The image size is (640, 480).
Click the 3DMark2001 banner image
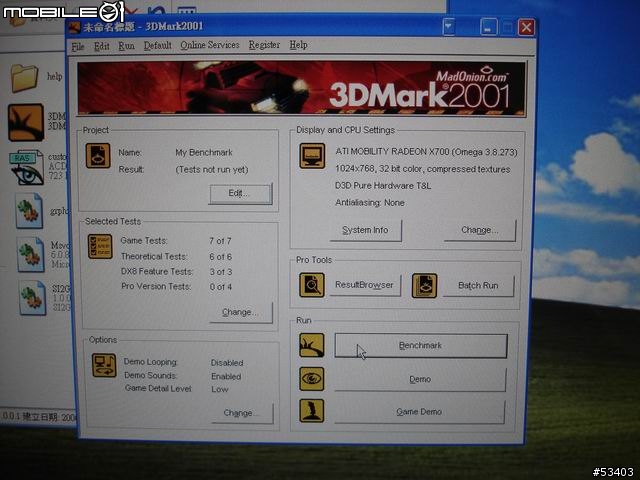[301, 88]
